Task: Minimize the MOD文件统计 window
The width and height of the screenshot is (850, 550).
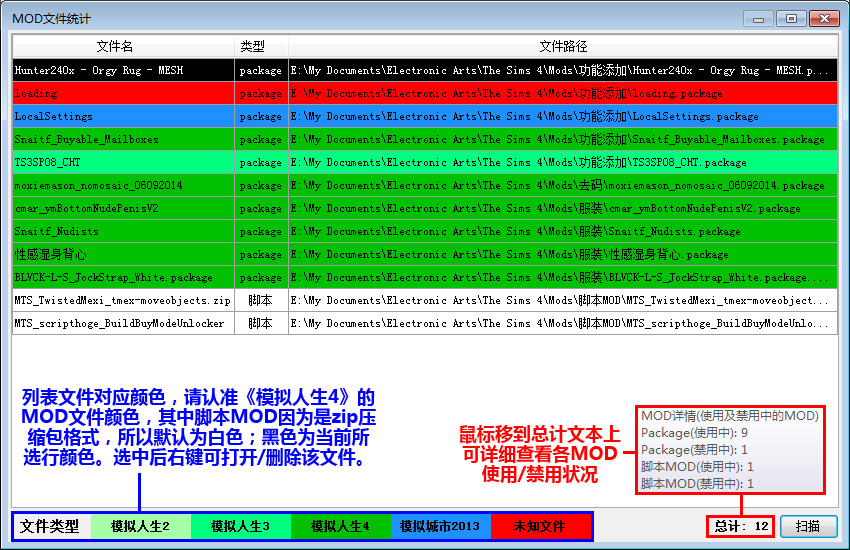Action: click(762, 18)
